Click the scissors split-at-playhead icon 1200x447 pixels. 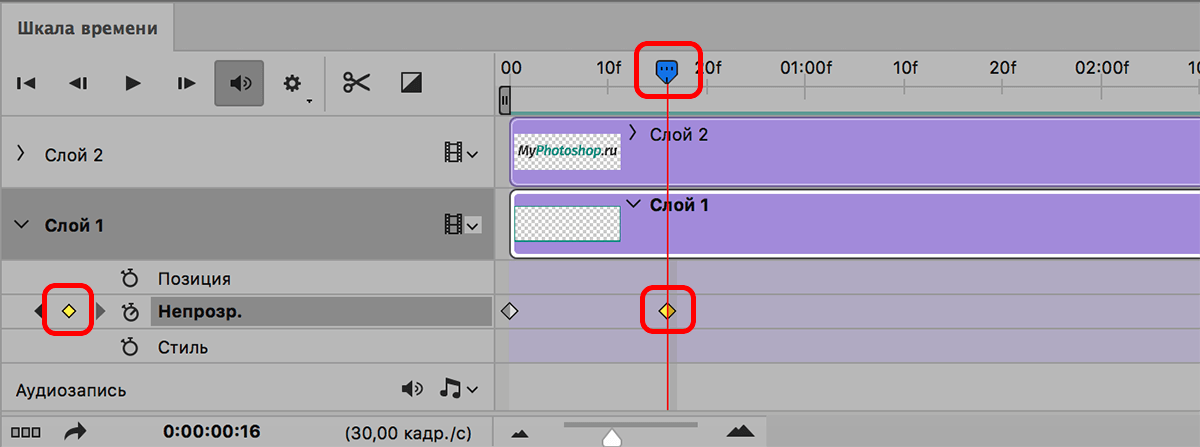pos(356,83)
